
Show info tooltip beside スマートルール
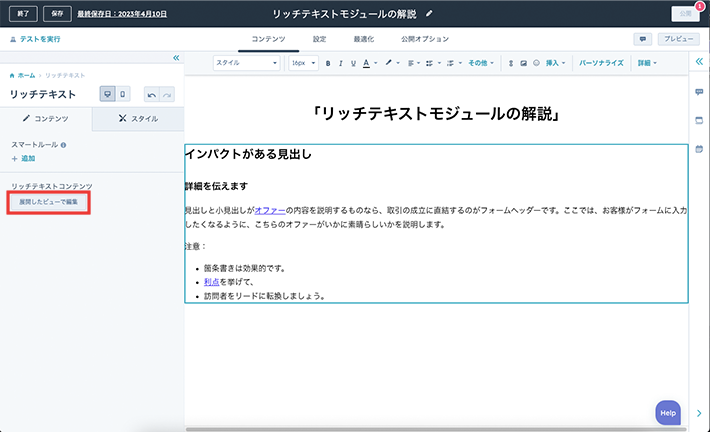(x=63, y=145)
